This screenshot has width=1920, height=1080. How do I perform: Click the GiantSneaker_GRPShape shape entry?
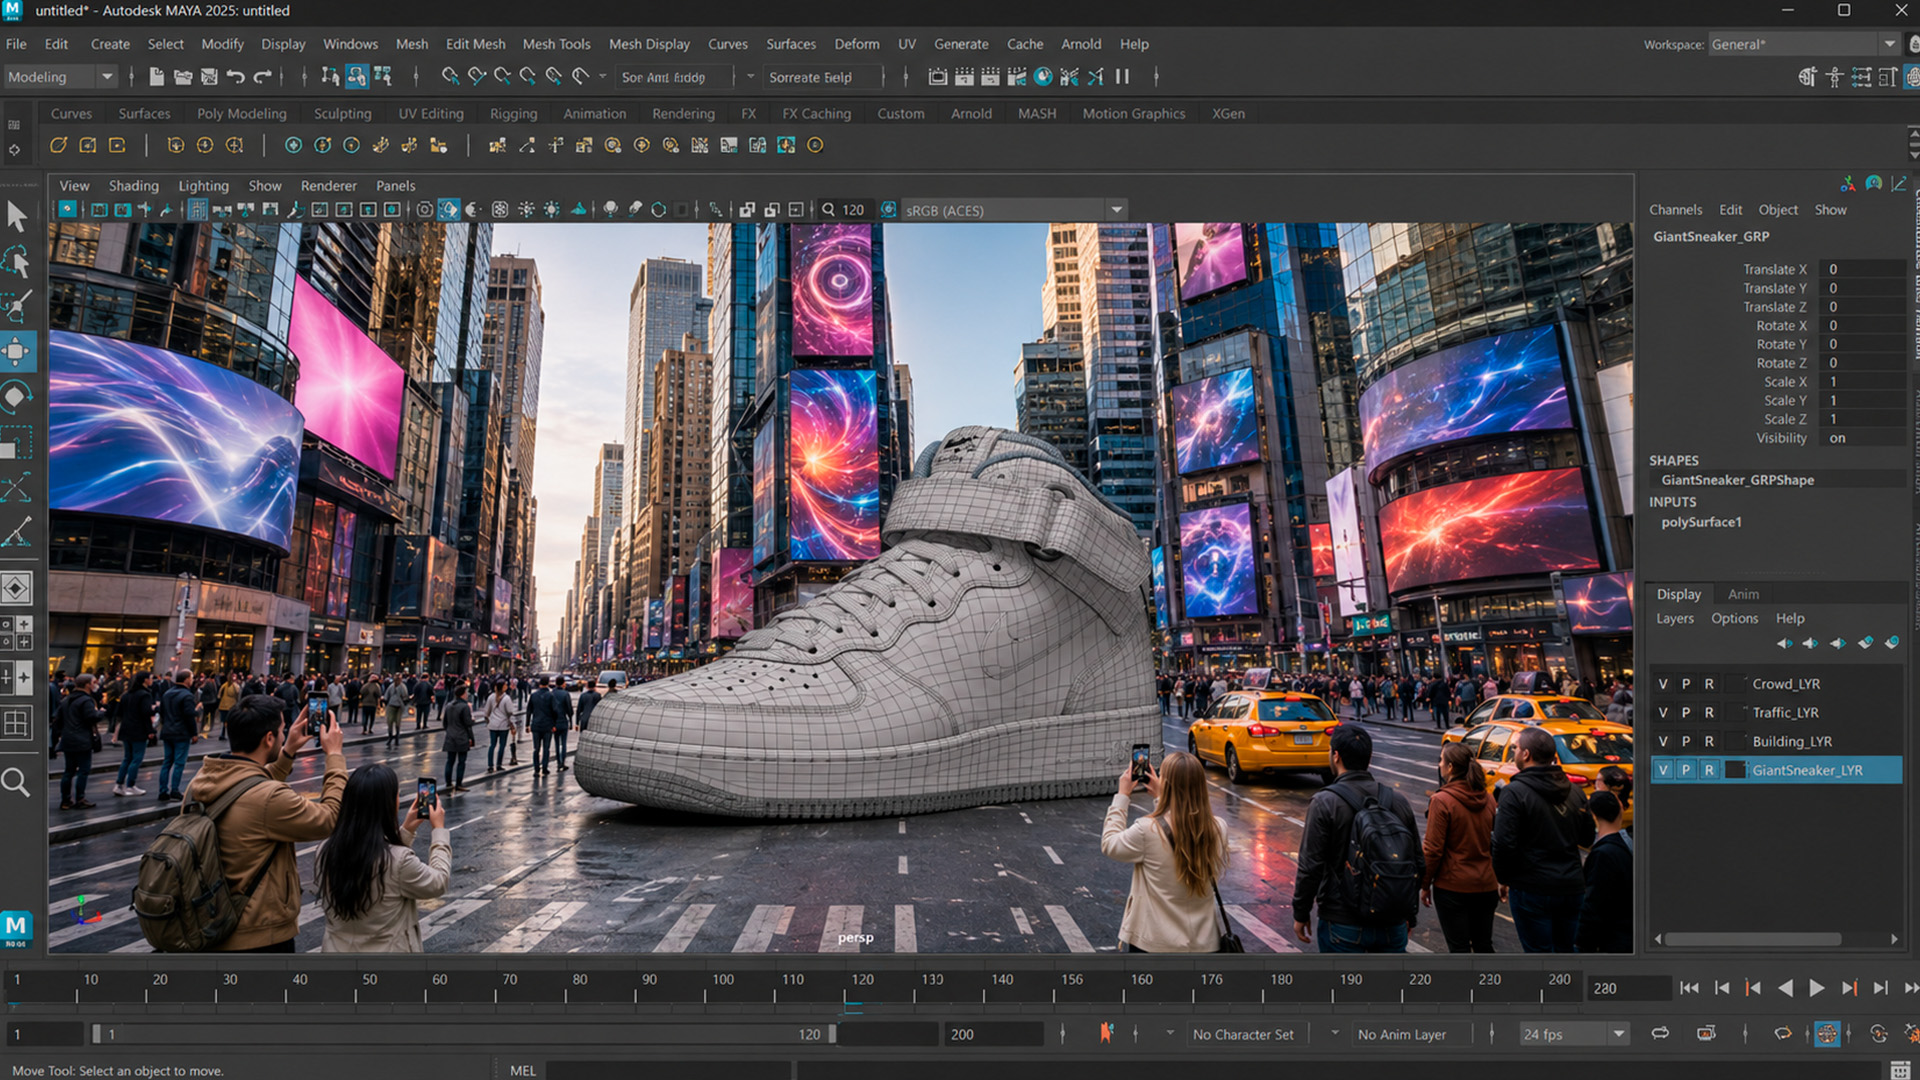pos(1737,480)
